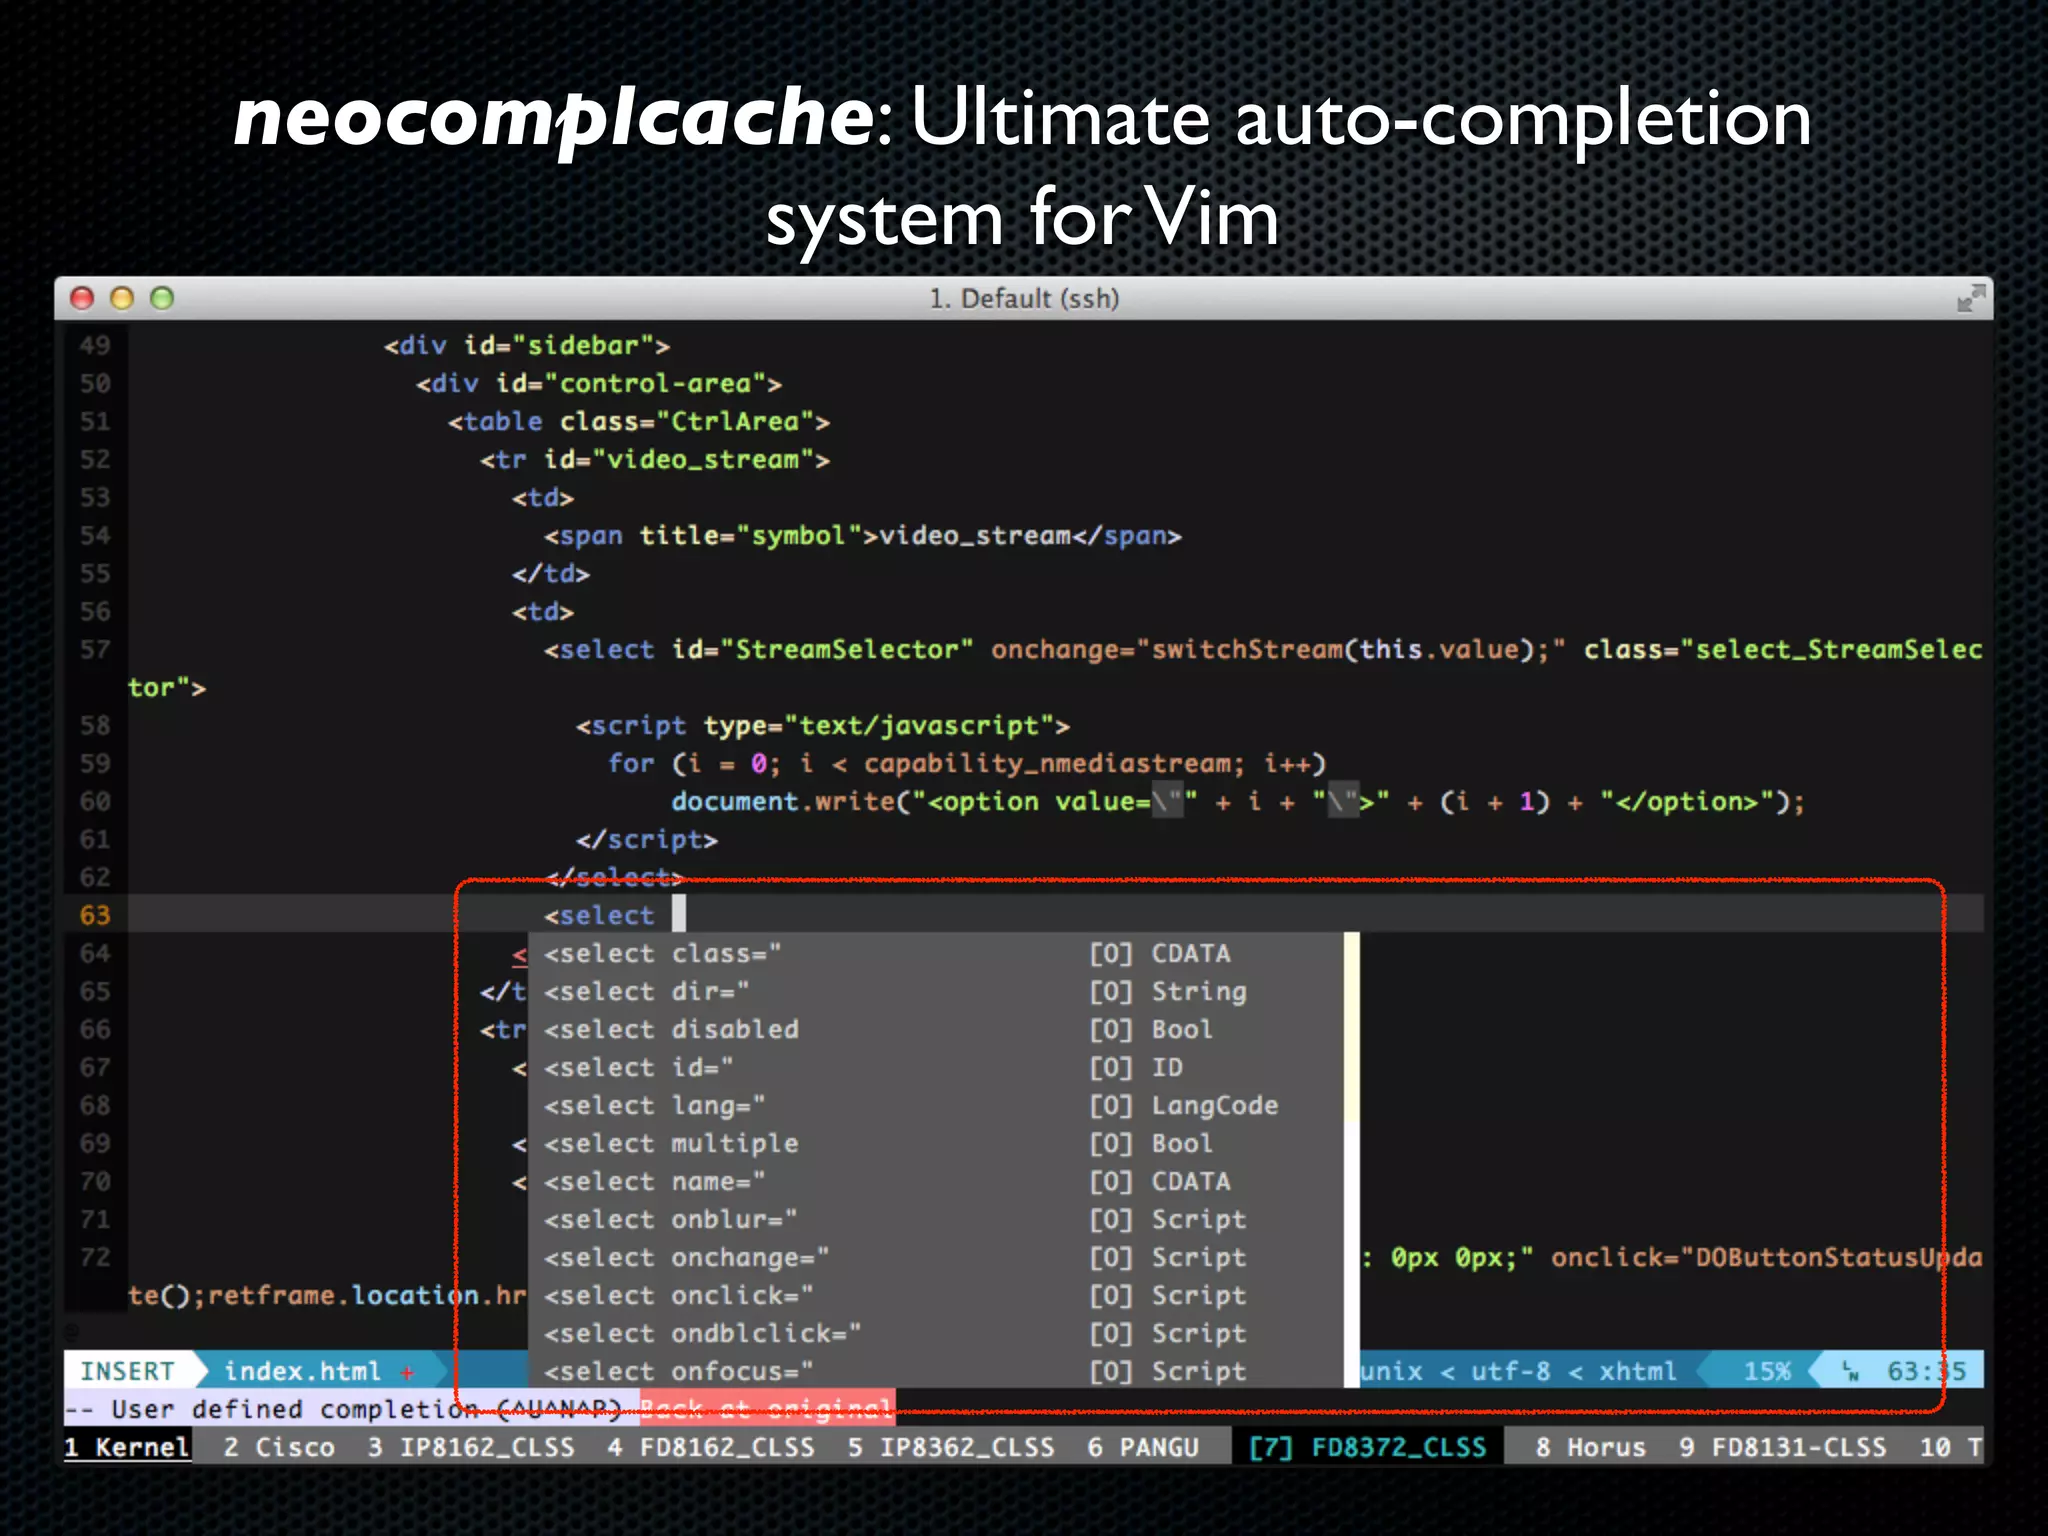This screenshot has height=1536, width=2048.
Task: Choose '<select disabled' from completion popup
Action: (671, 1030)
